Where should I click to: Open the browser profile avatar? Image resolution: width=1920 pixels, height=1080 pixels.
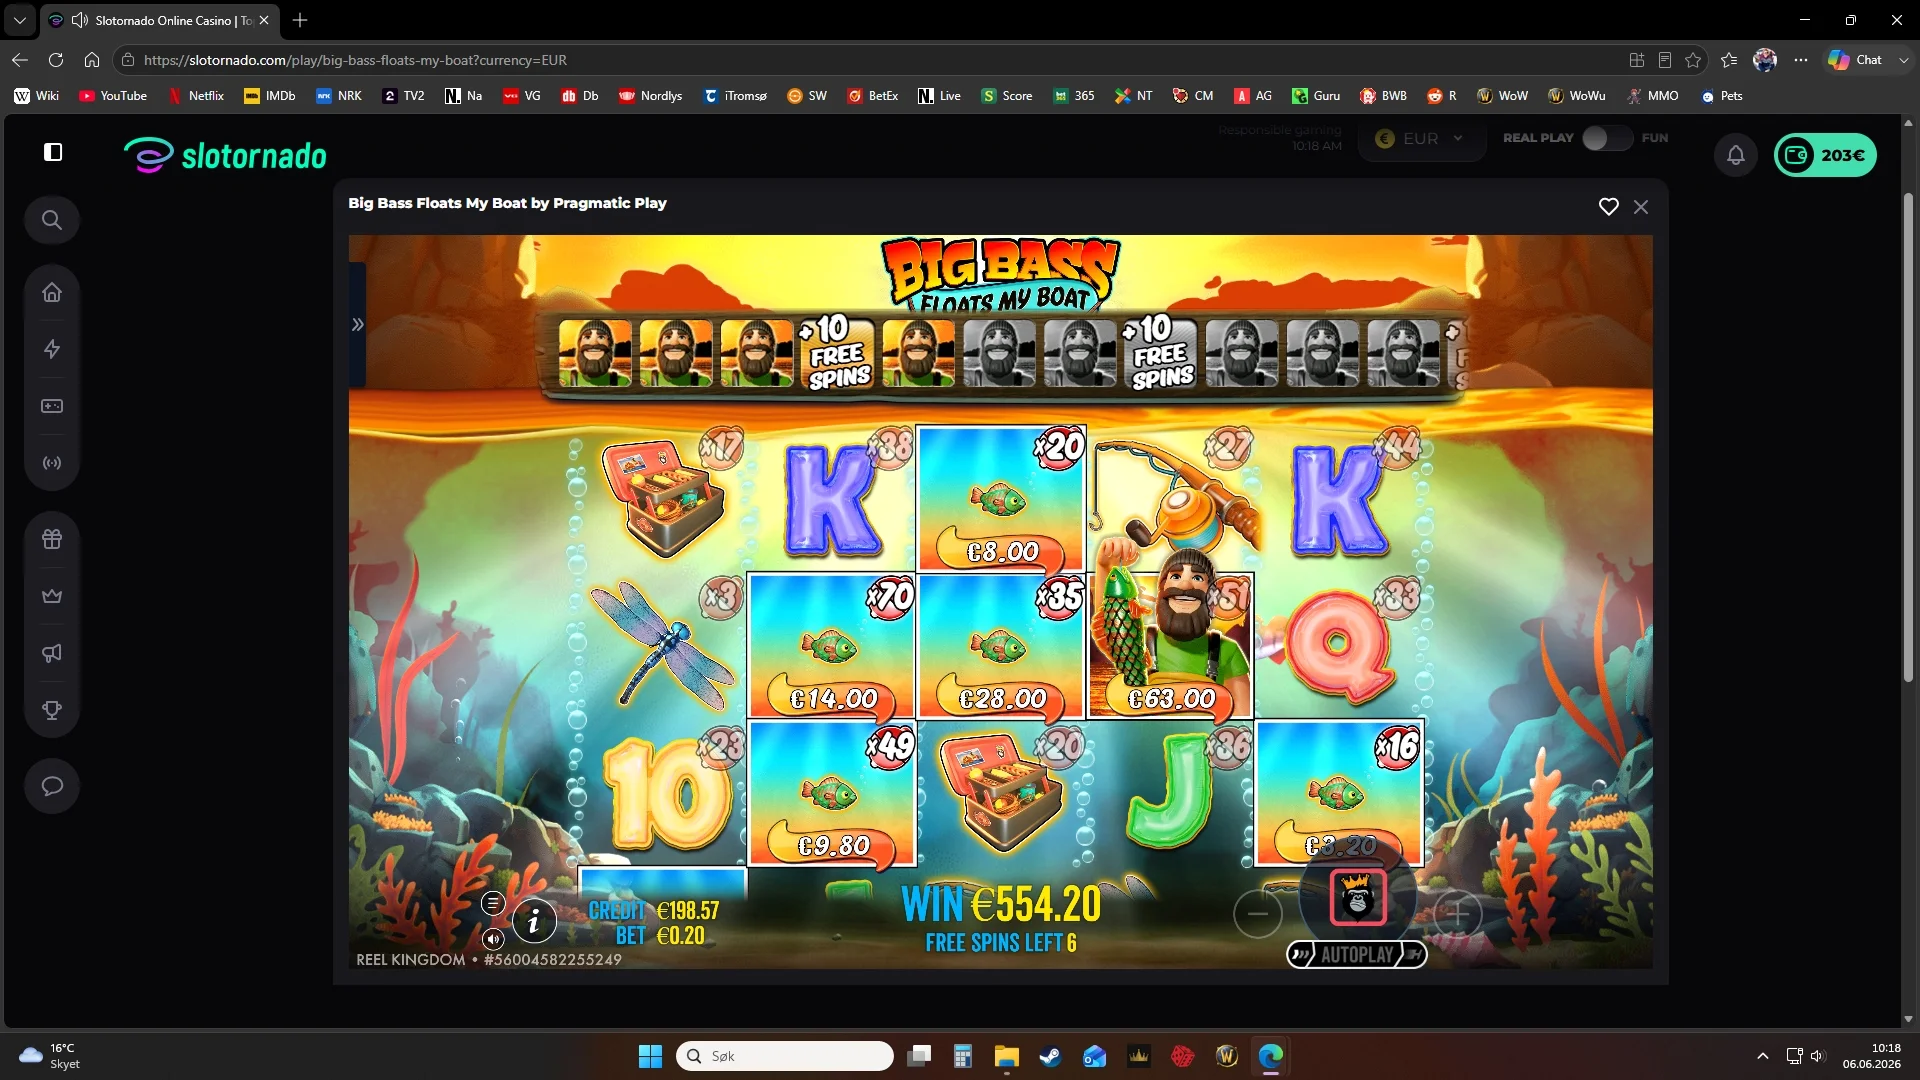pos(1765,60)
